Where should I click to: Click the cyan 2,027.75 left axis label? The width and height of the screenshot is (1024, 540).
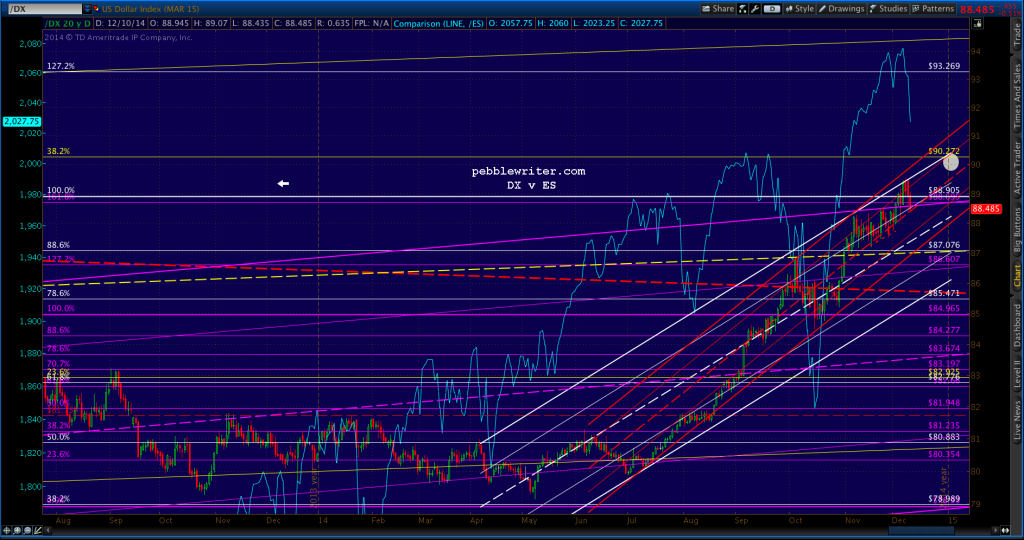pyautogui.click(x=22, y=121)
